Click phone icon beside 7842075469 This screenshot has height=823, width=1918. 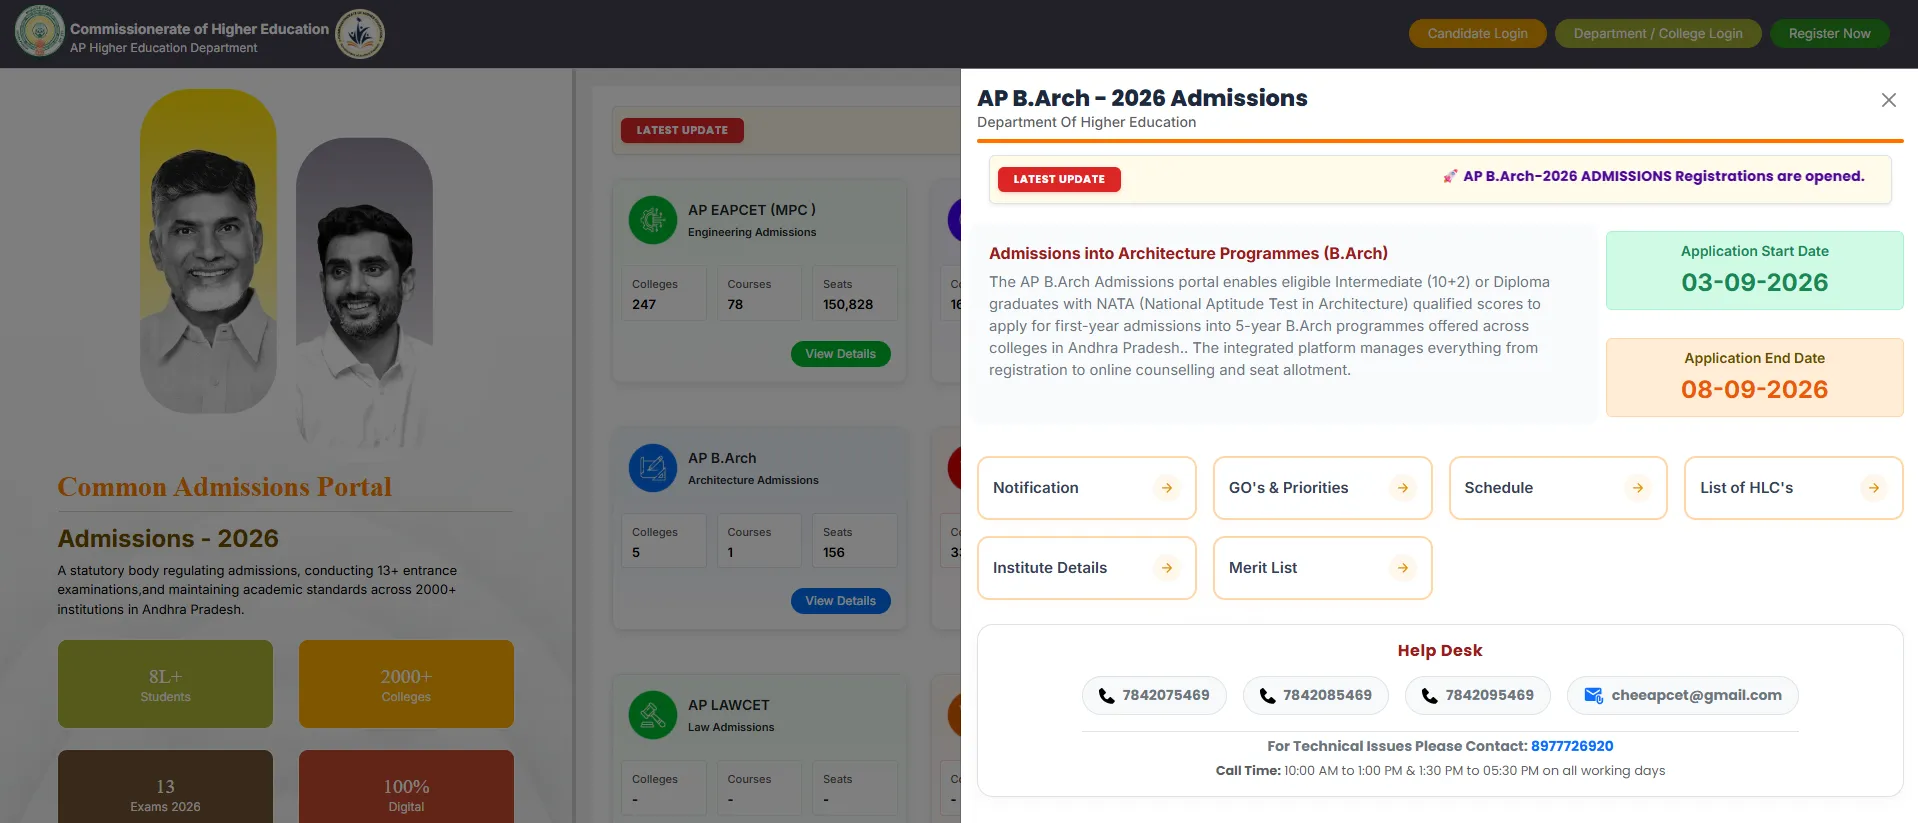click(x=1106, y=696)
